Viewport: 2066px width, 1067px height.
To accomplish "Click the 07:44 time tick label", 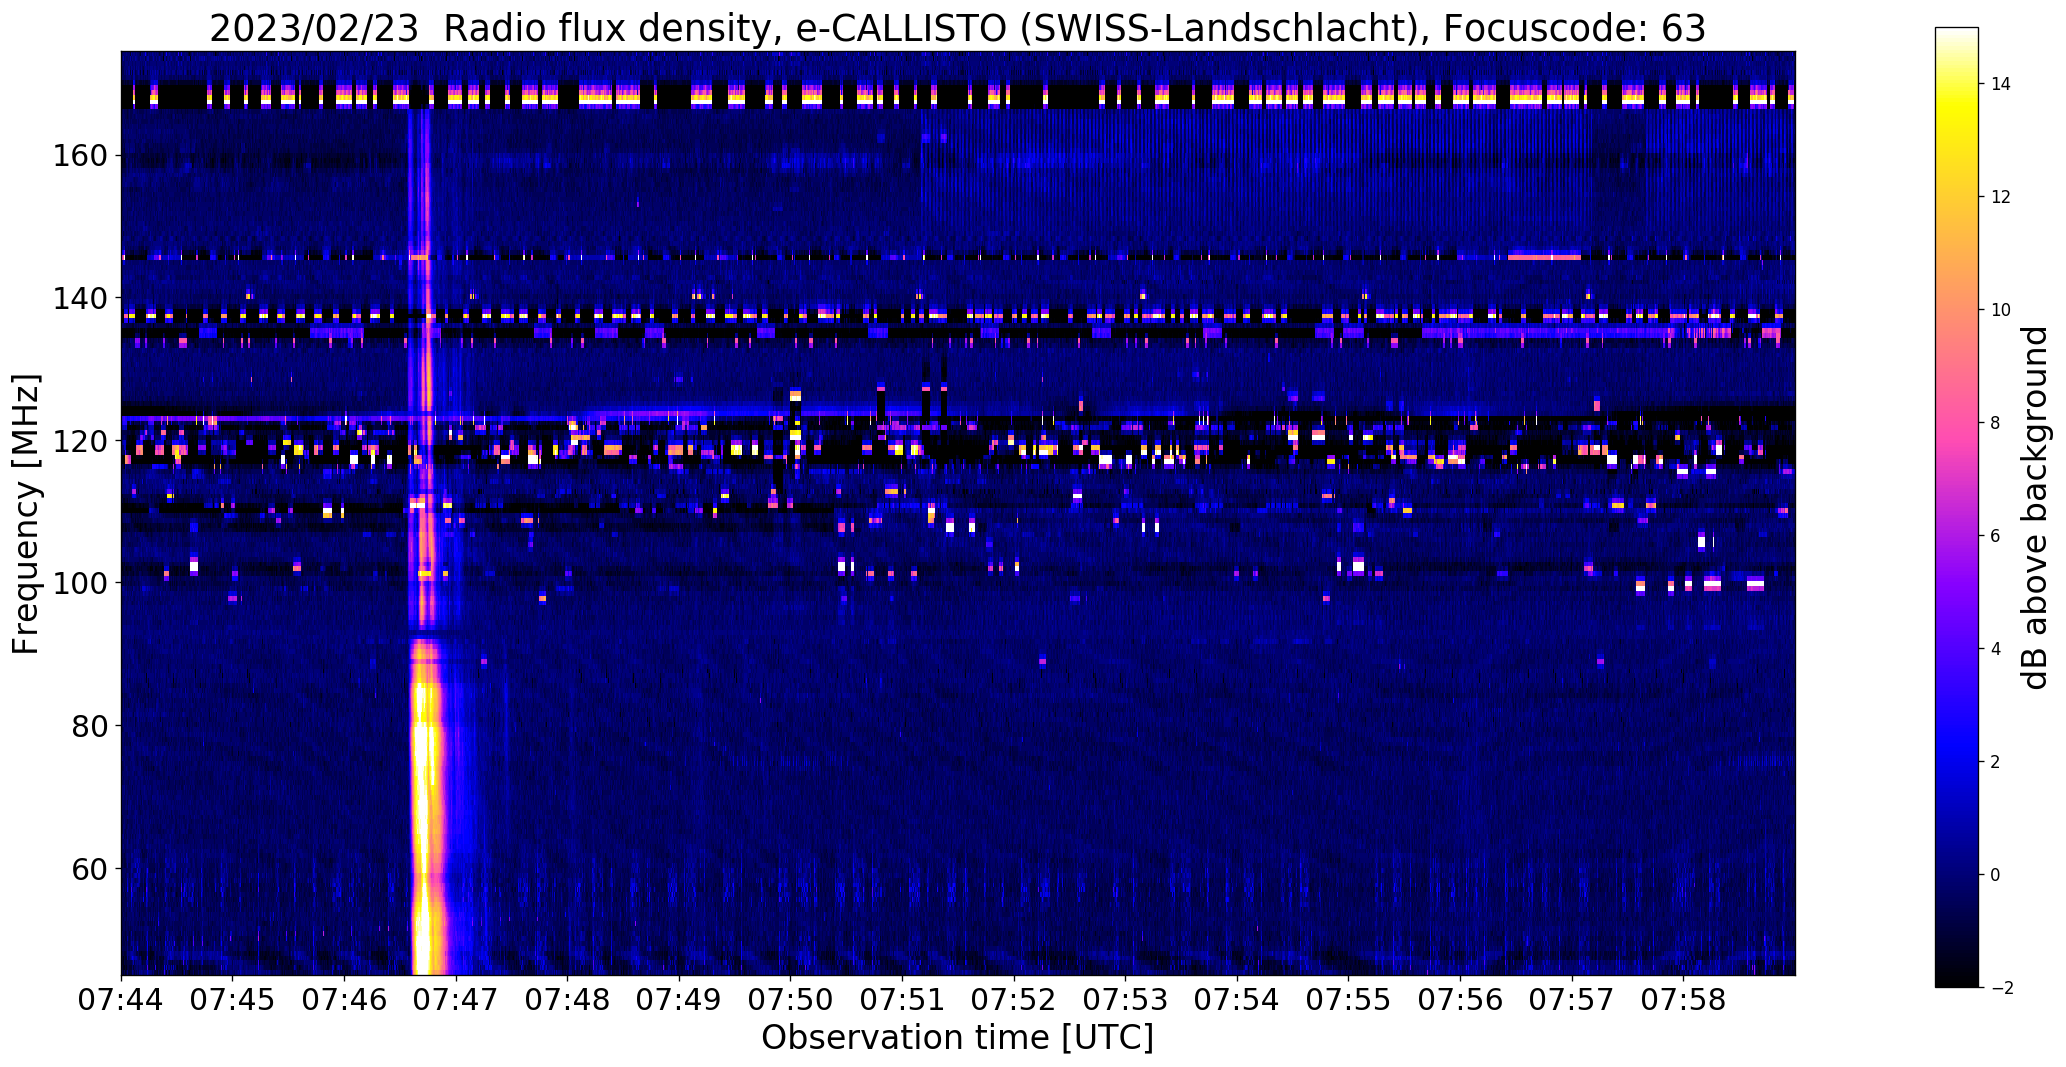I will point(121,1000).
